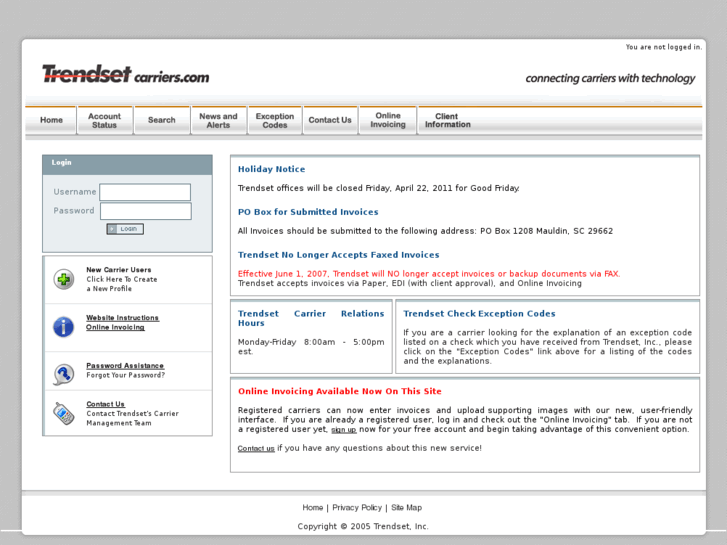Switch to the Exception Codes tab

tap(275, 121)
